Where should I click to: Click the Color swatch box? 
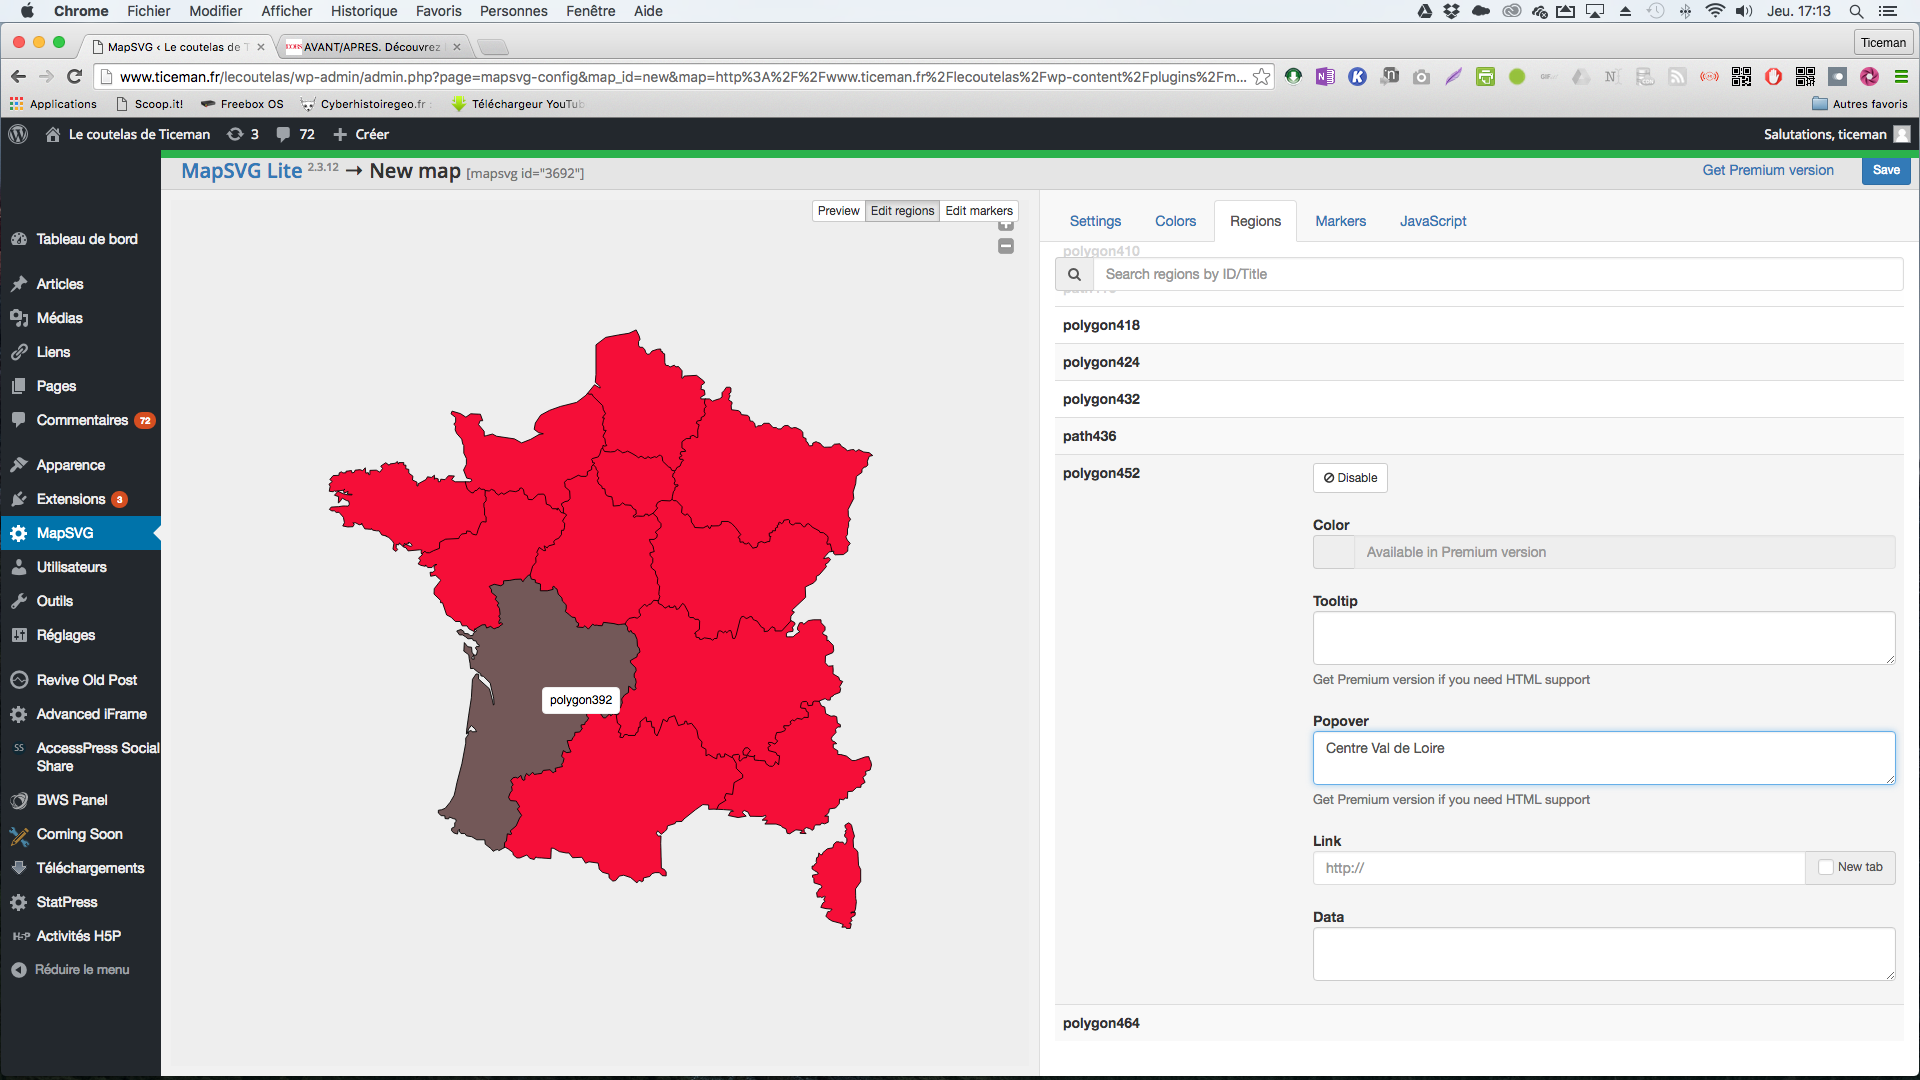[1333, 552]
